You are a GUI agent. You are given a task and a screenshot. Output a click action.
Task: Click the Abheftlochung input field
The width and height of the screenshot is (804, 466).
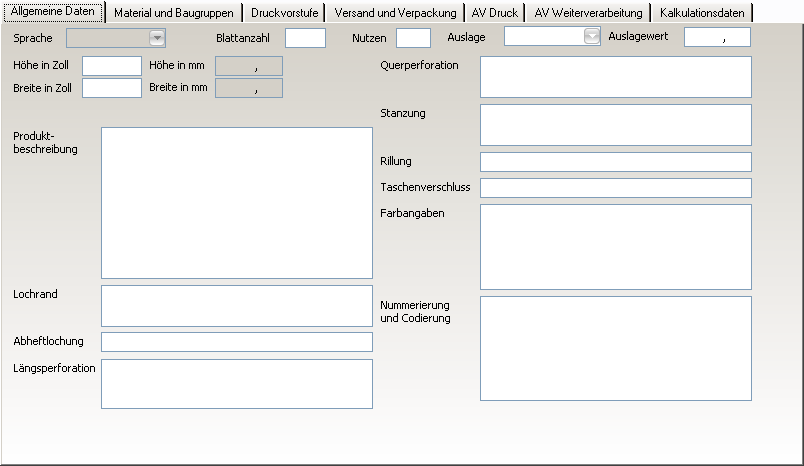pos(236,342)
